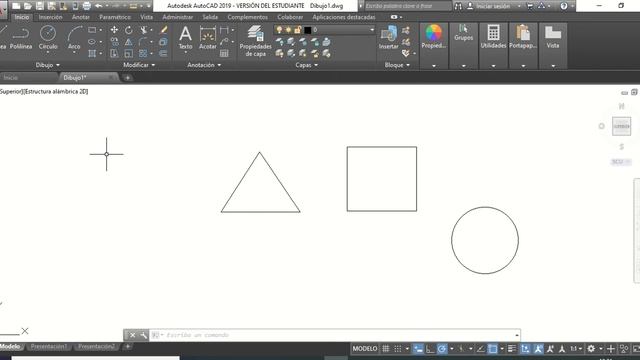Open the Salida ribbon tab
Viewport: 640px width, 360px height.
pyautogui.click(x=210, y=17)
